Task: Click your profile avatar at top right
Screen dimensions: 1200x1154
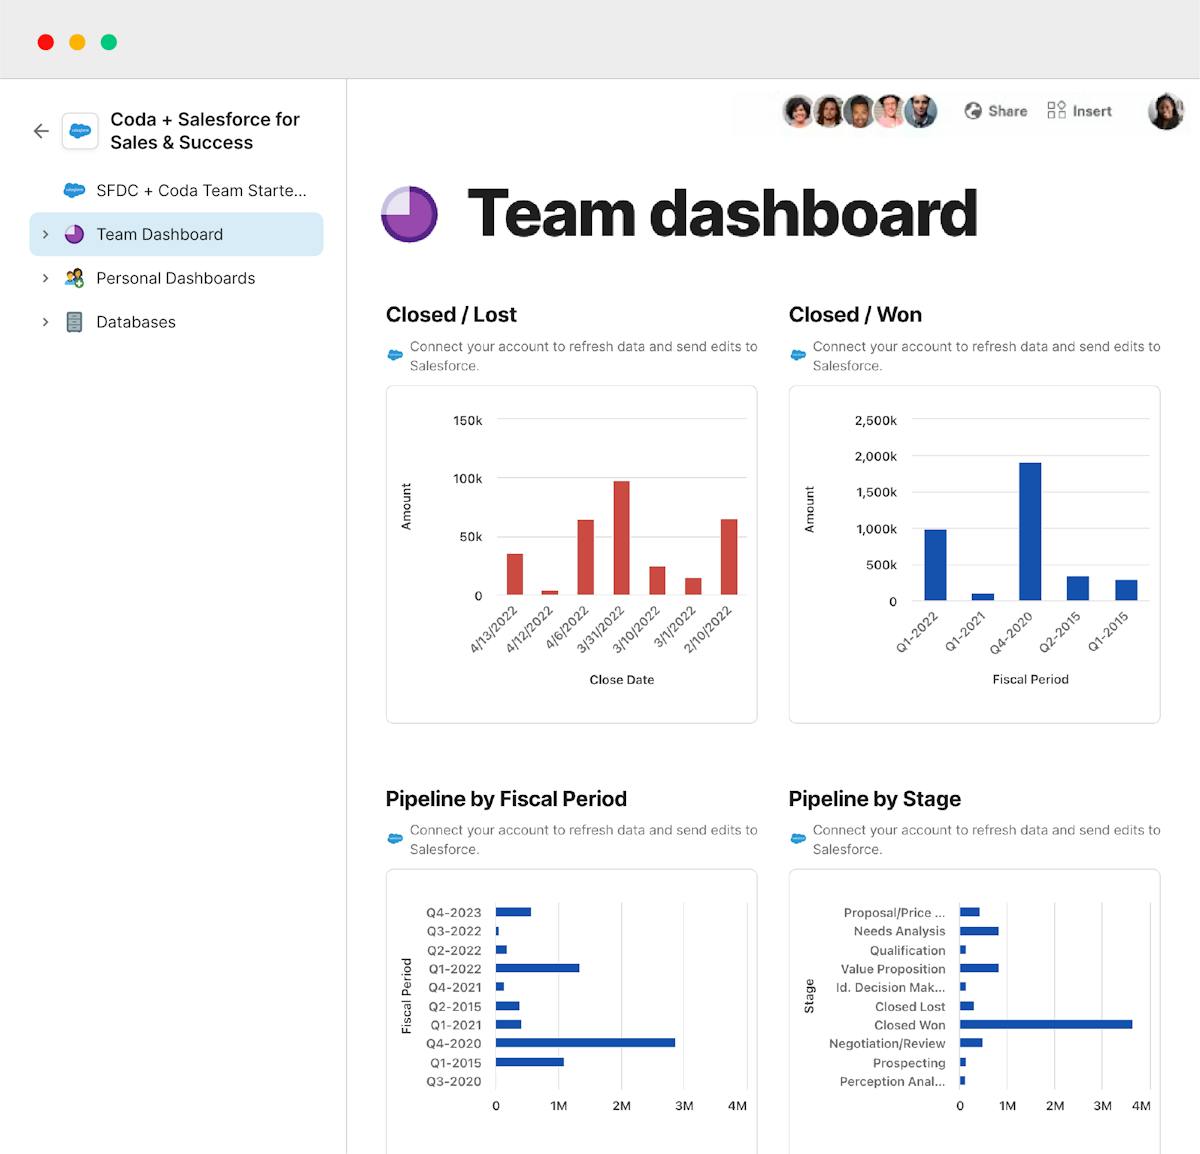Action: click(1166, 111)
